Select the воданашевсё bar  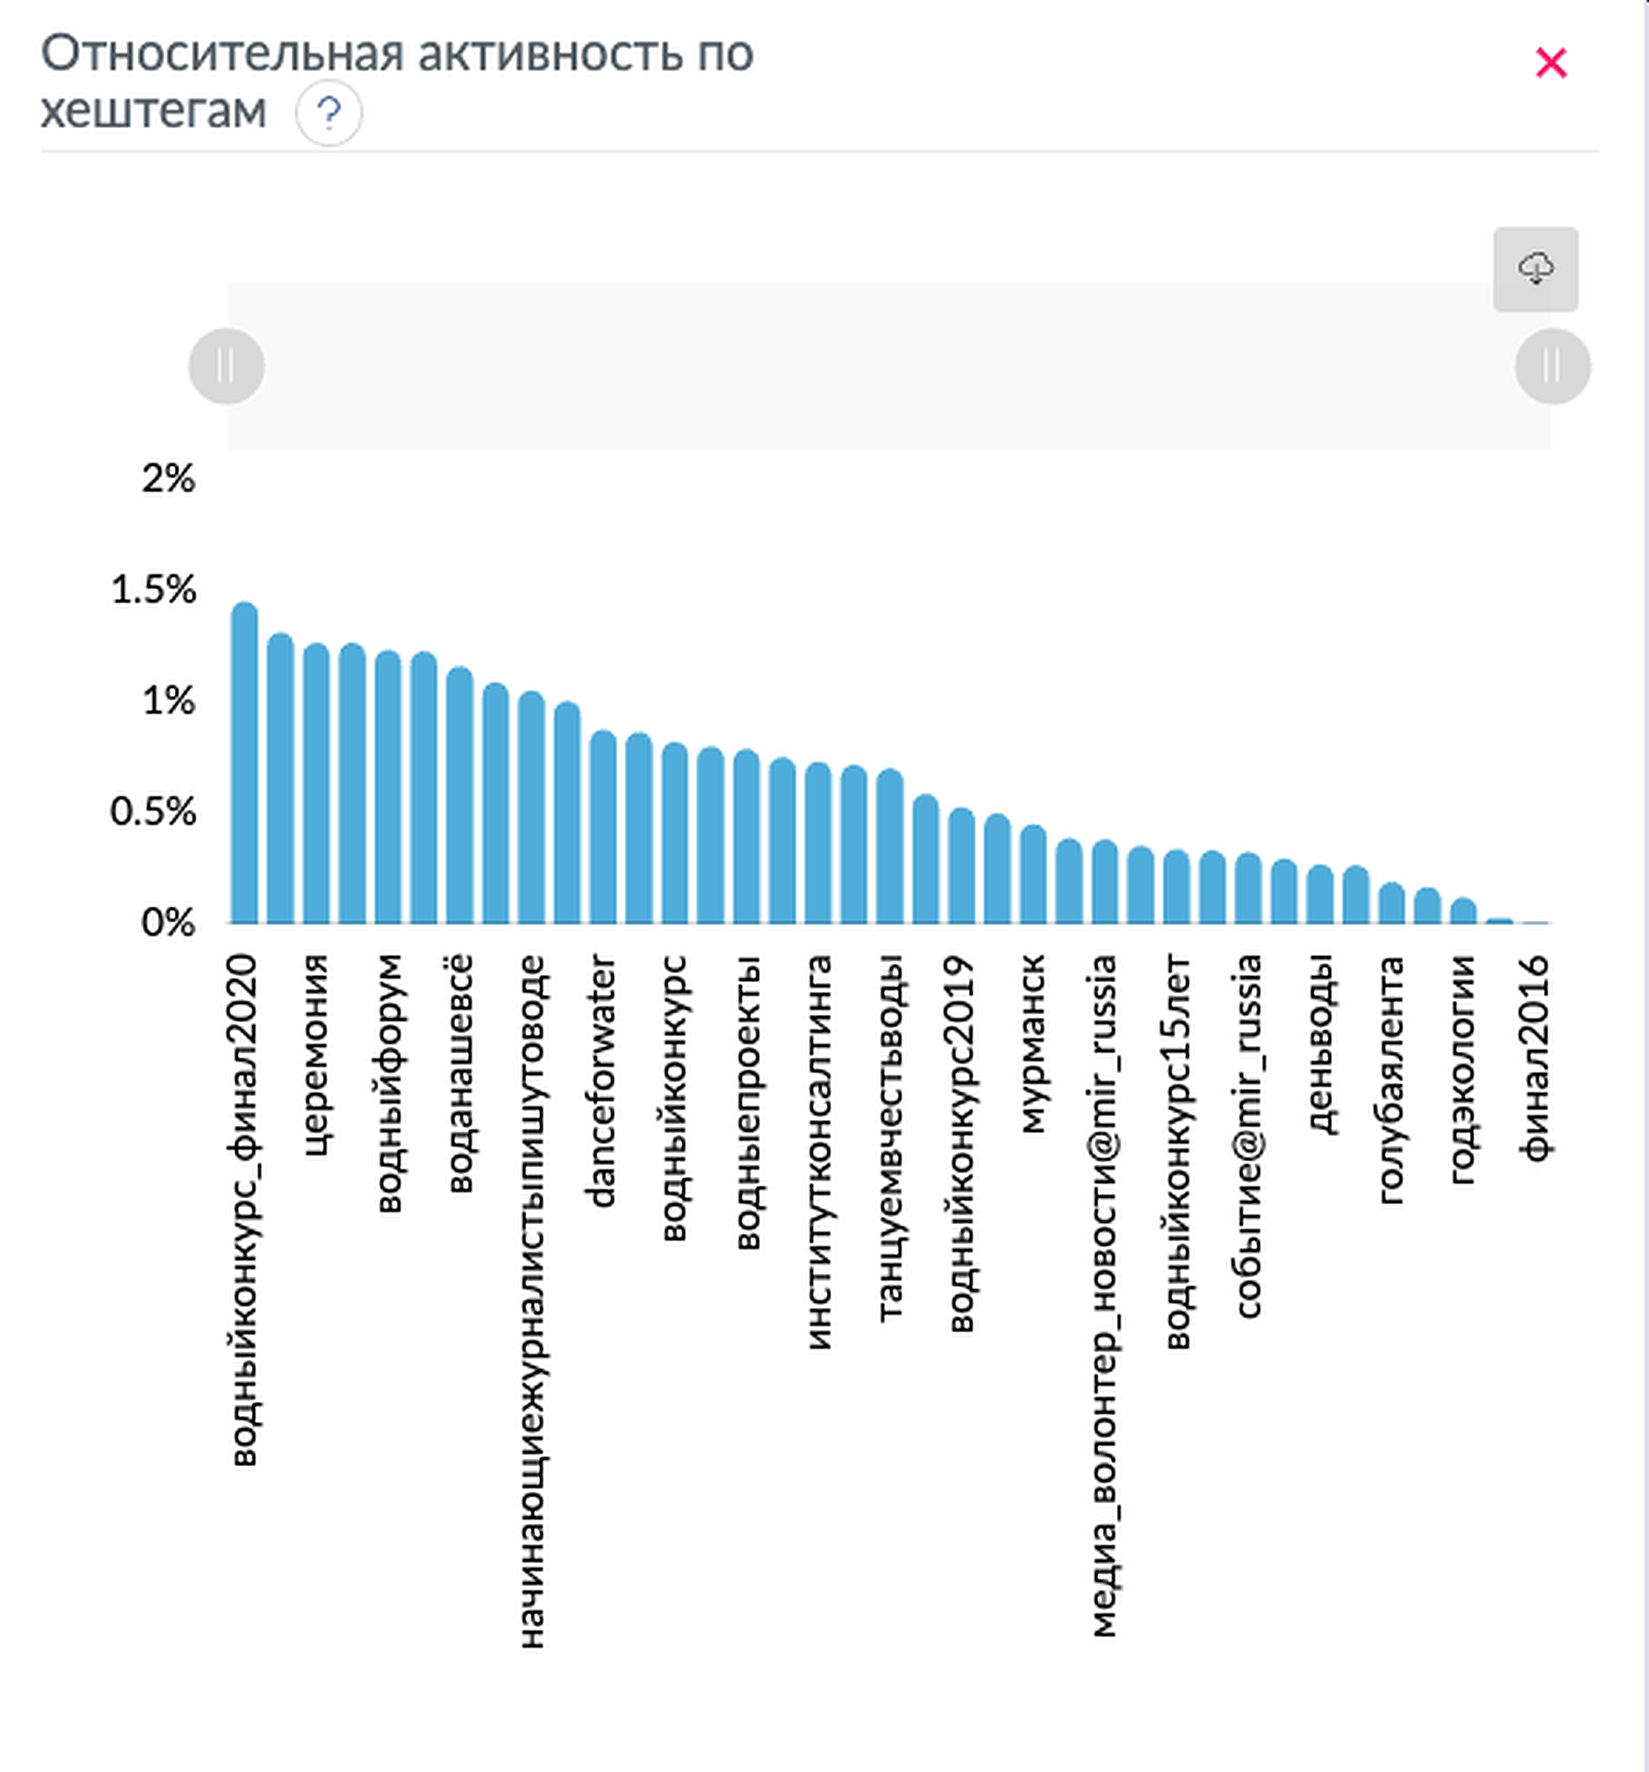pos(460,797)
